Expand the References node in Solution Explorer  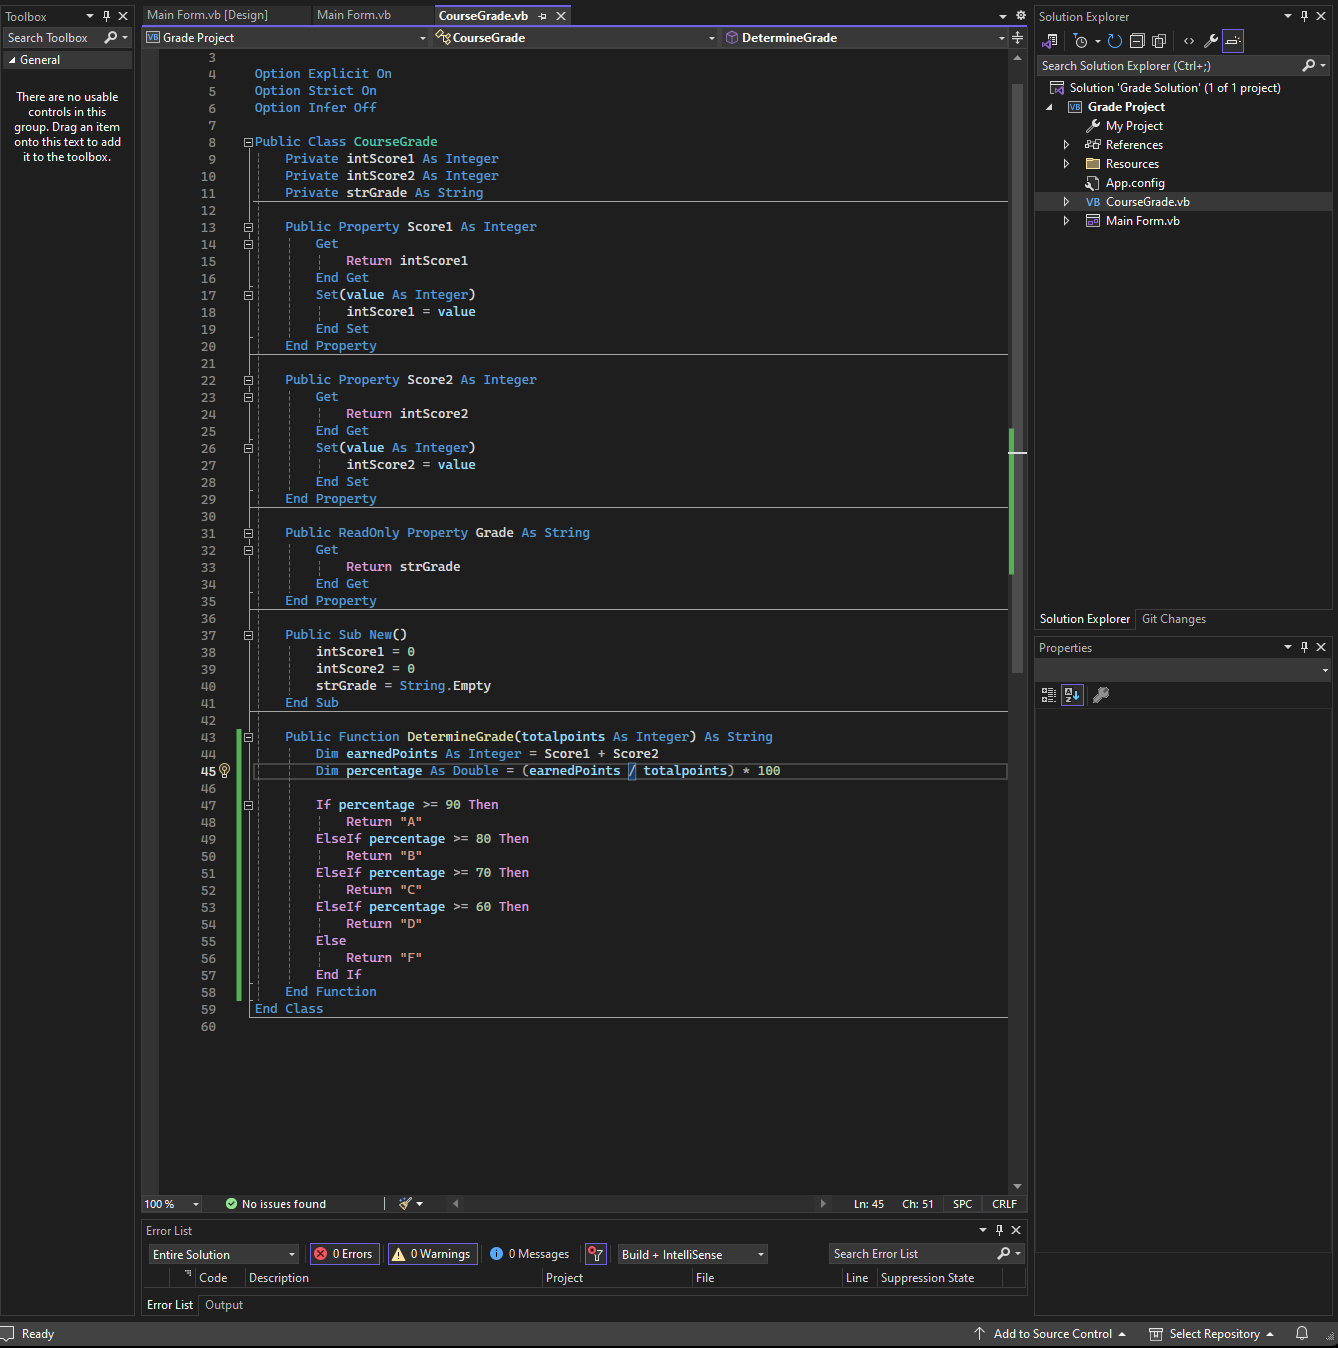point(1066,145)
